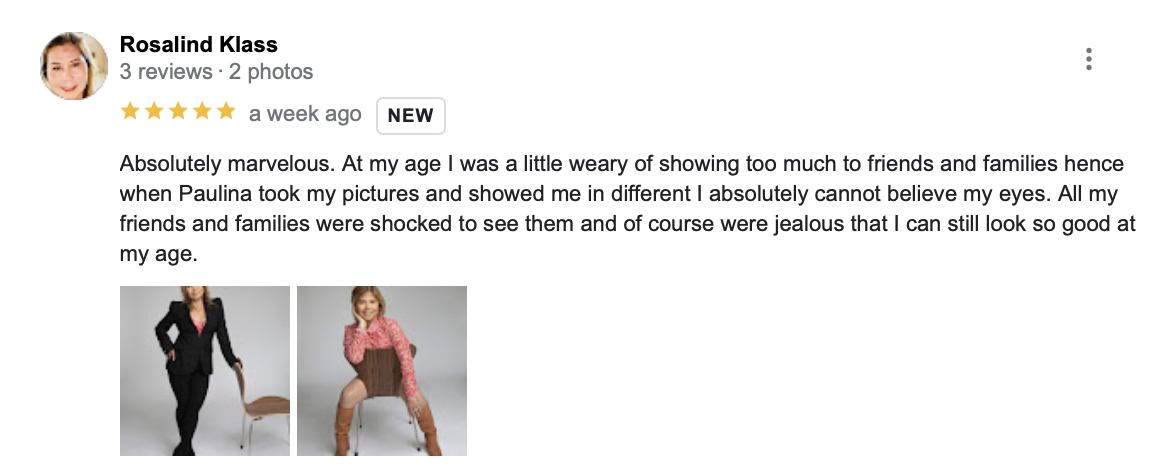Click the last line of the review text
This screenshot has height=476, width=1168.
(159, 254)
